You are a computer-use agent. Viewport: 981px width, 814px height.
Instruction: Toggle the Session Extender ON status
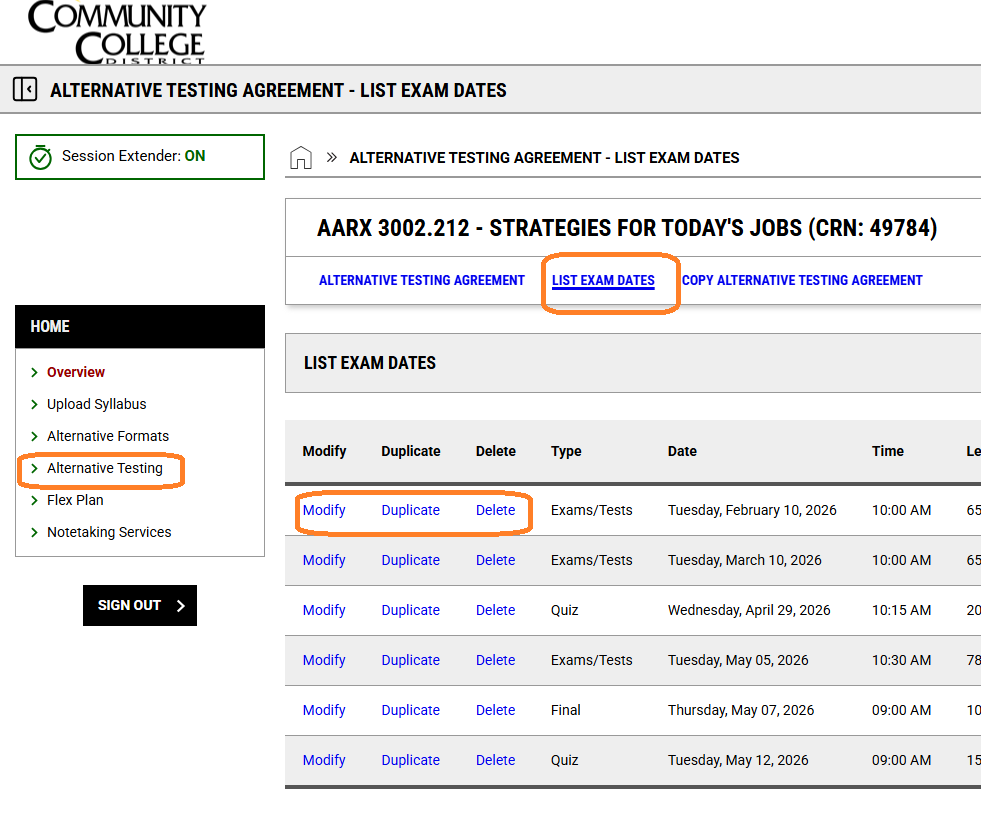pos(195,156)
